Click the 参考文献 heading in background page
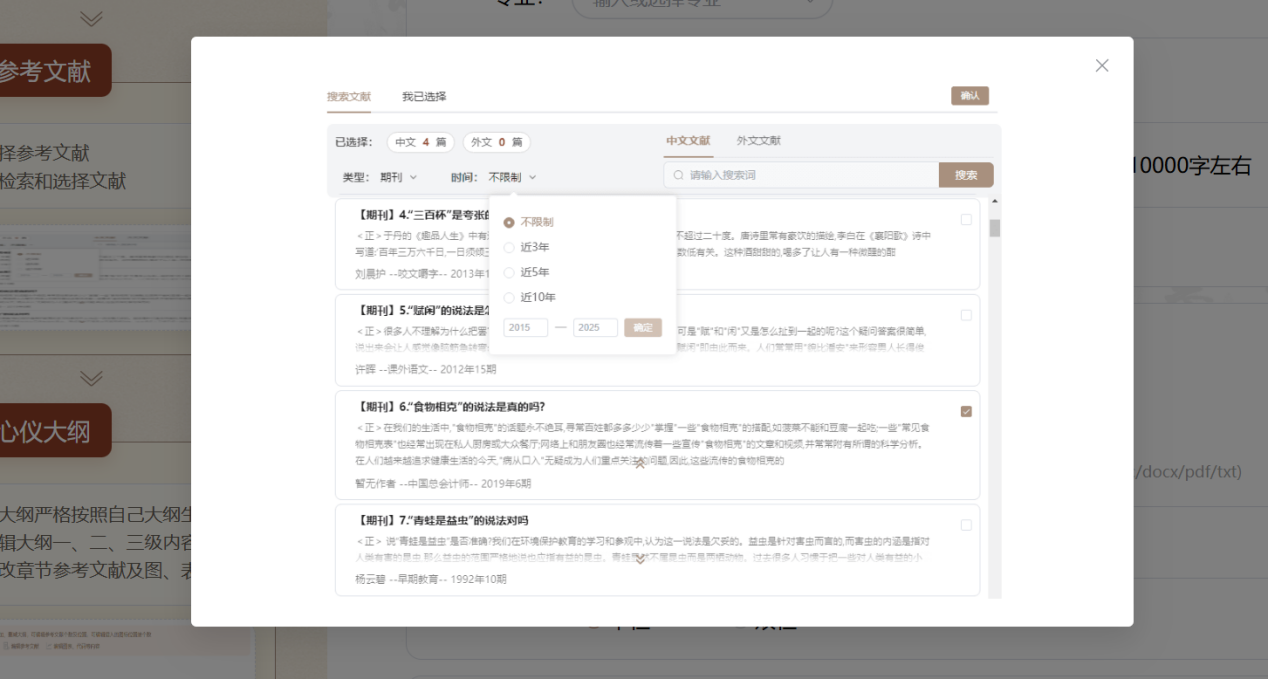The height and width of the screenshot is (679, 1268). [45, 70]
